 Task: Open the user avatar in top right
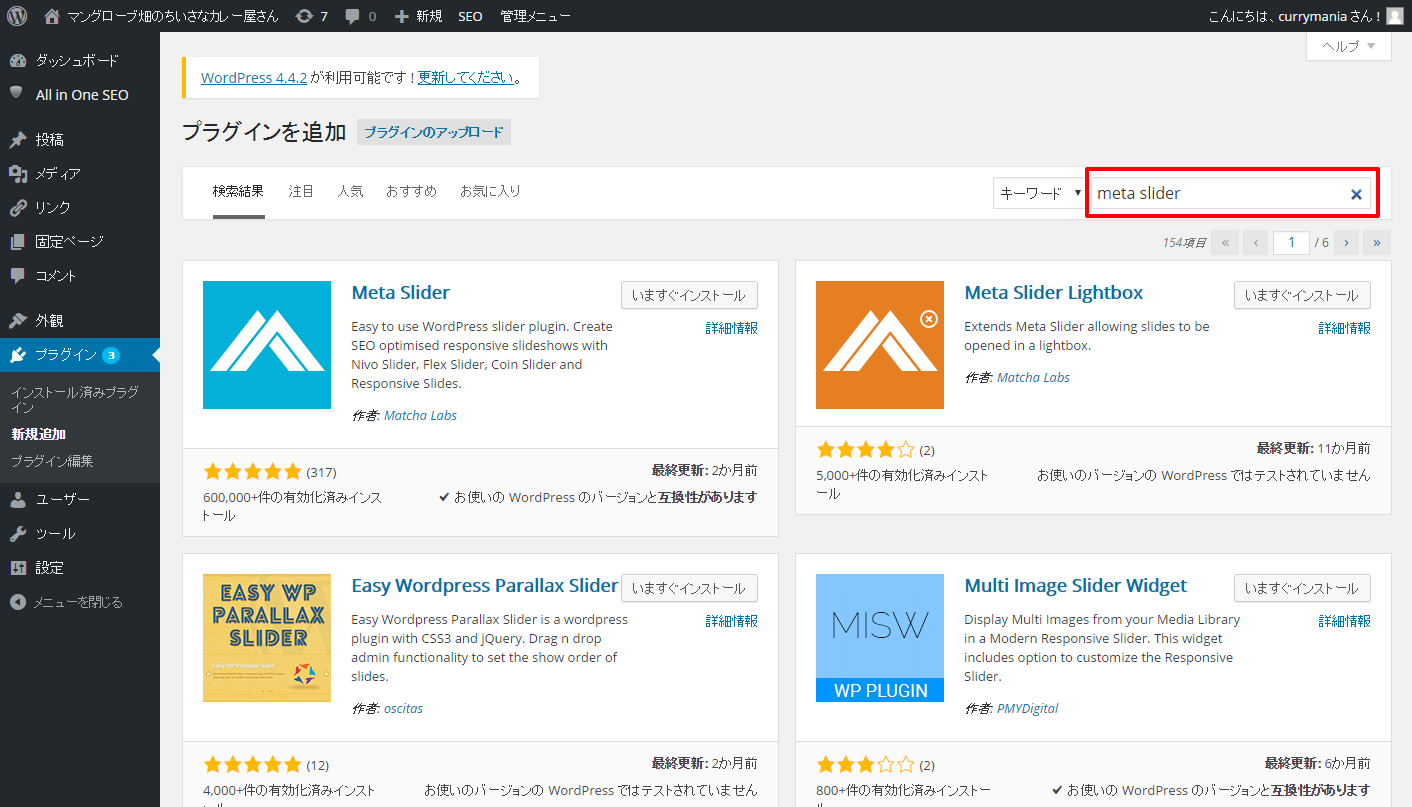1394,16
